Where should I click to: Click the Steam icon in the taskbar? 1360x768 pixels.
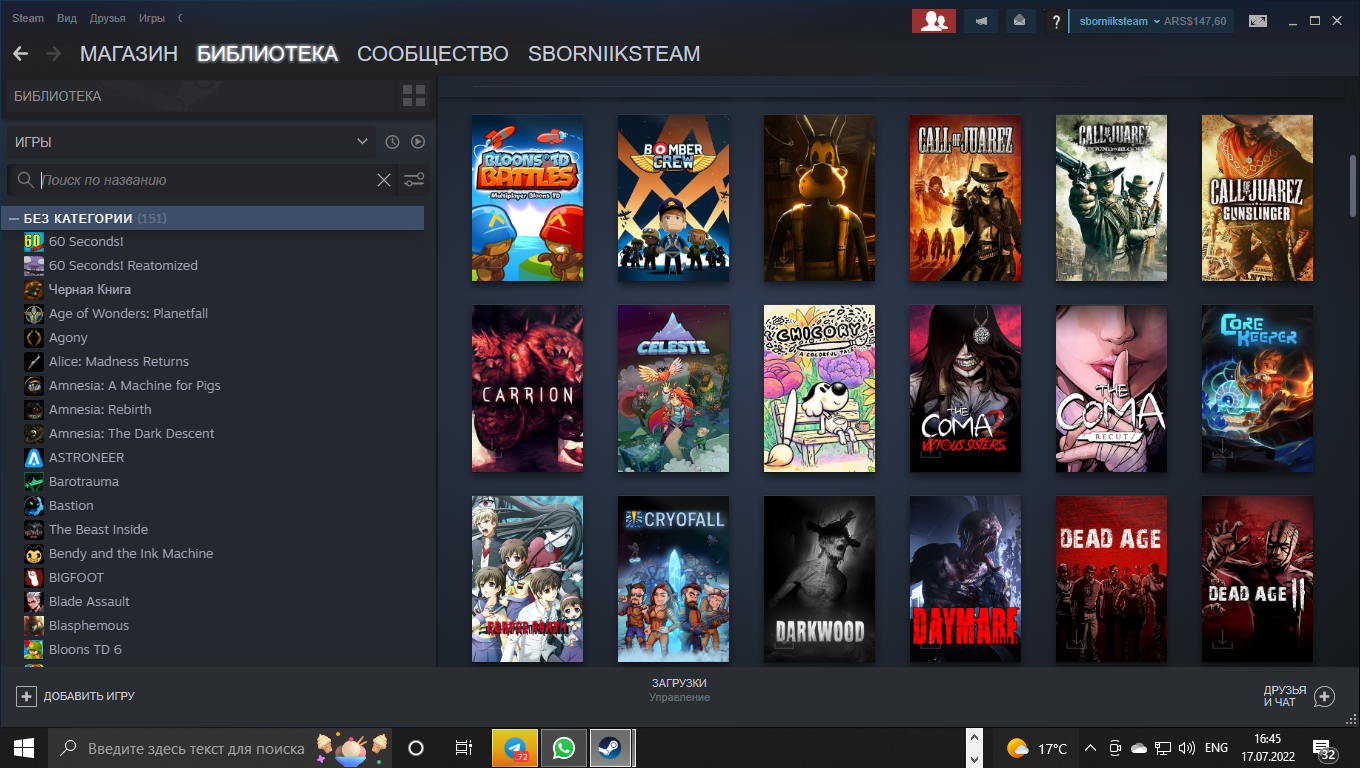pos(609,748)
